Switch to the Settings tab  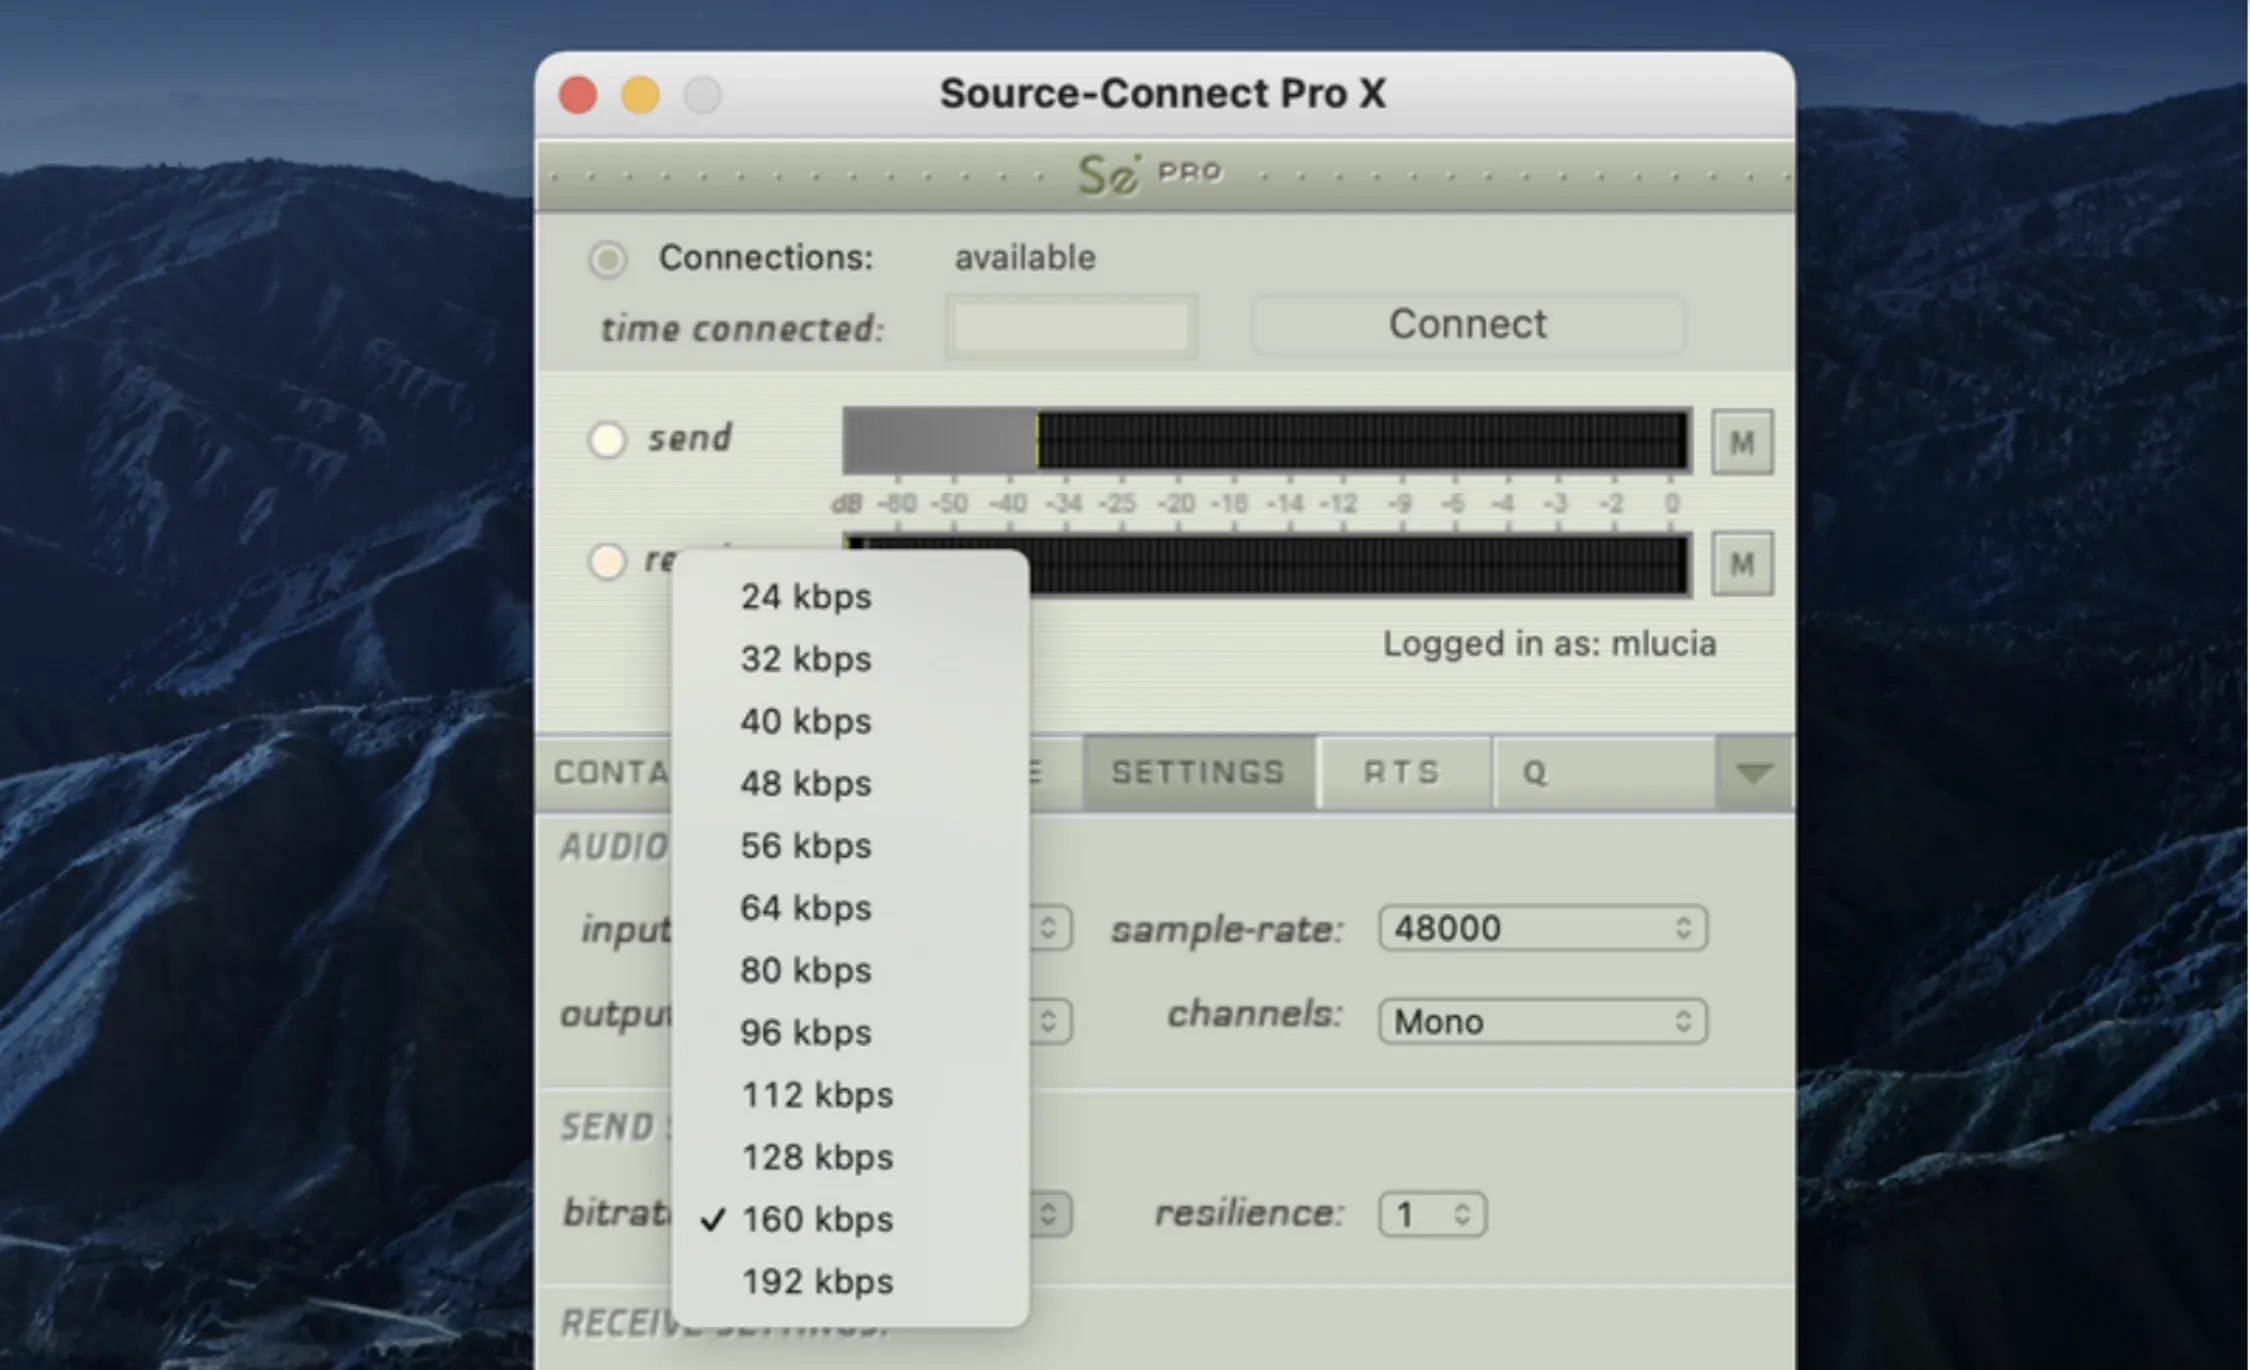tap(1198, 773)
